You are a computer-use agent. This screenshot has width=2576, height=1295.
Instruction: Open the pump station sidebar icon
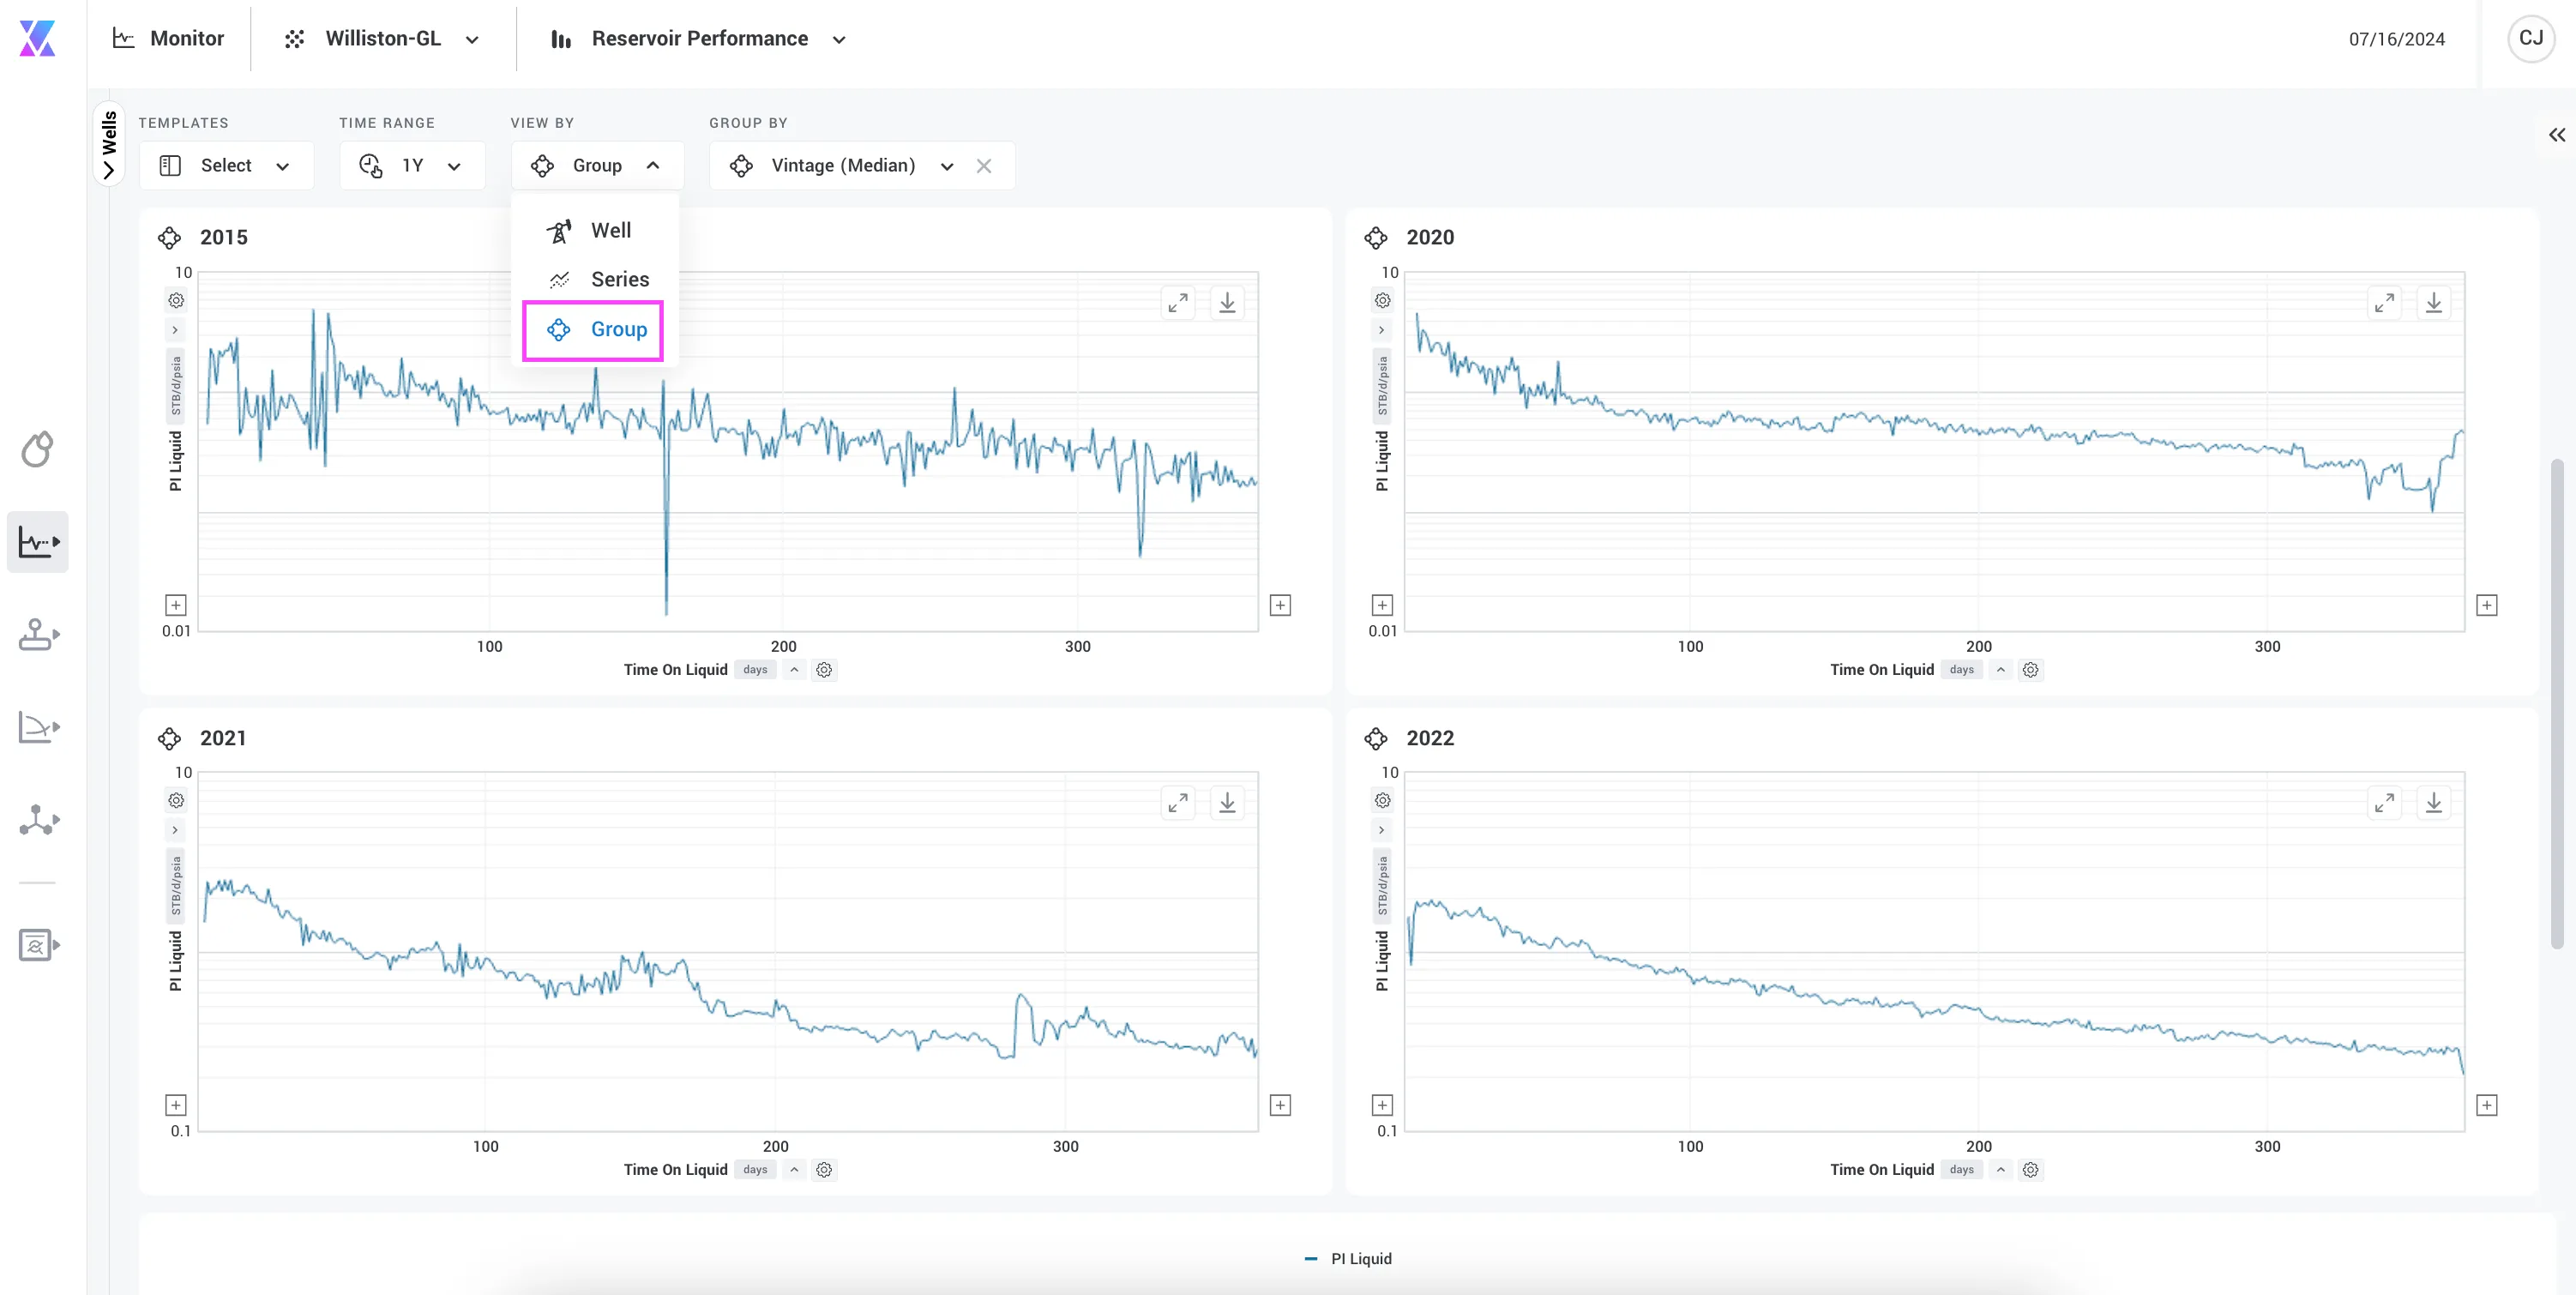point(38,634)
